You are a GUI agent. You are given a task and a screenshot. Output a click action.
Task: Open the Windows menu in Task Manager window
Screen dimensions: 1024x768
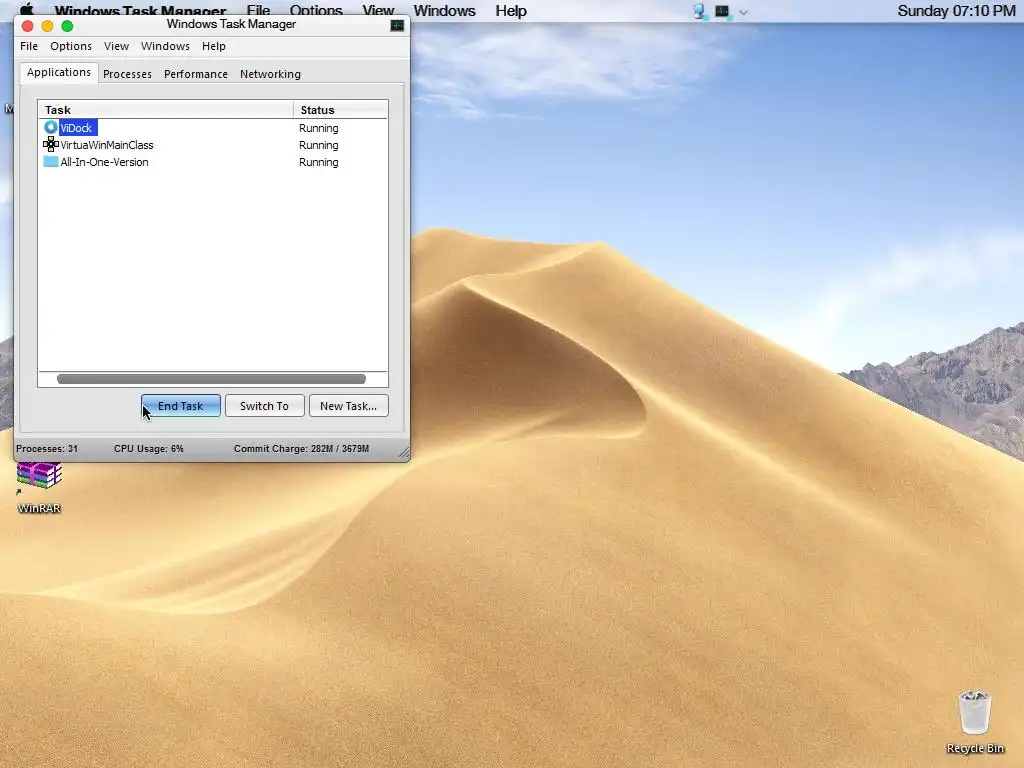click(165, 46)
